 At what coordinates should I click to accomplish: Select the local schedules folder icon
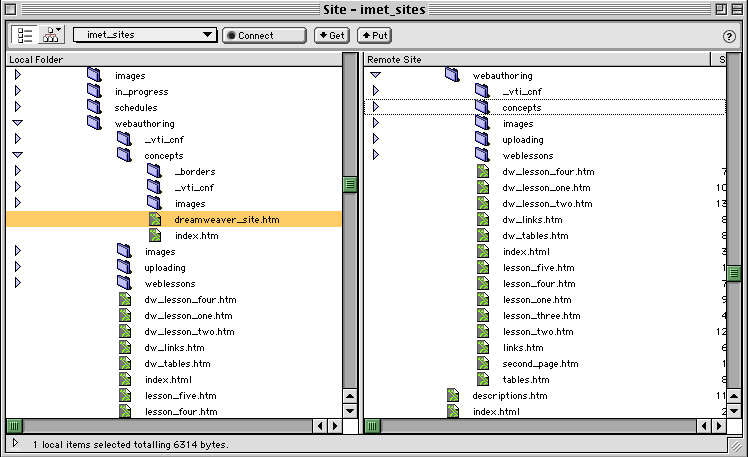[x=94, y=107]
